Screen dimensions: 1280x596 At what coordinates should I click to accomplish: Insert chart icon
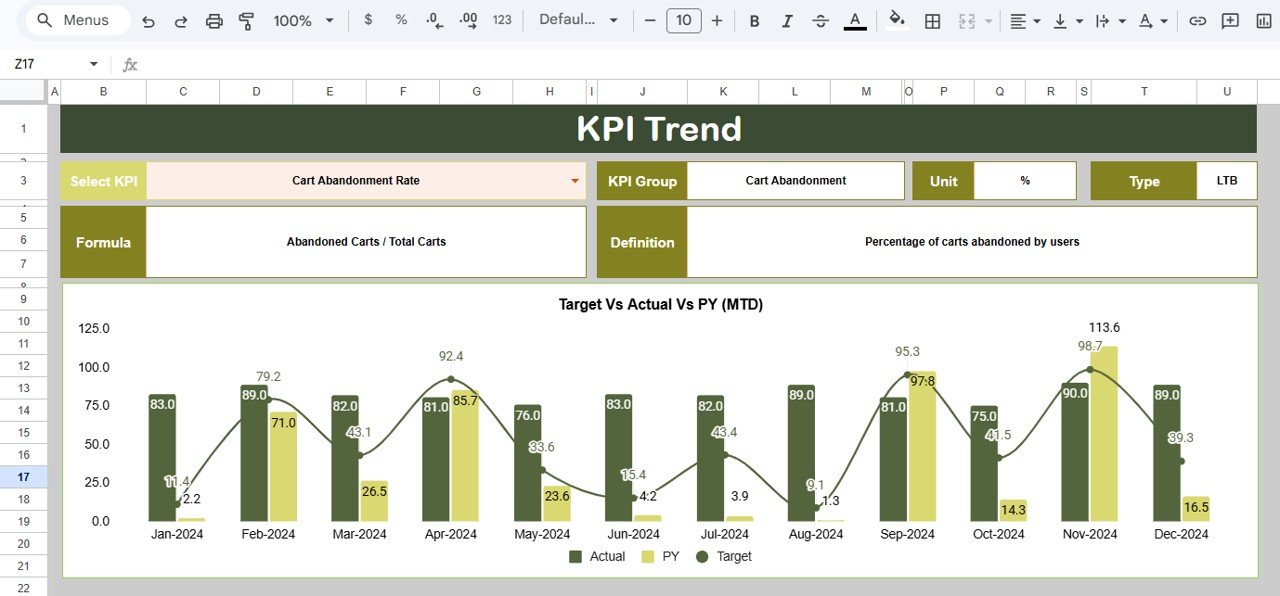[1263, 20]
